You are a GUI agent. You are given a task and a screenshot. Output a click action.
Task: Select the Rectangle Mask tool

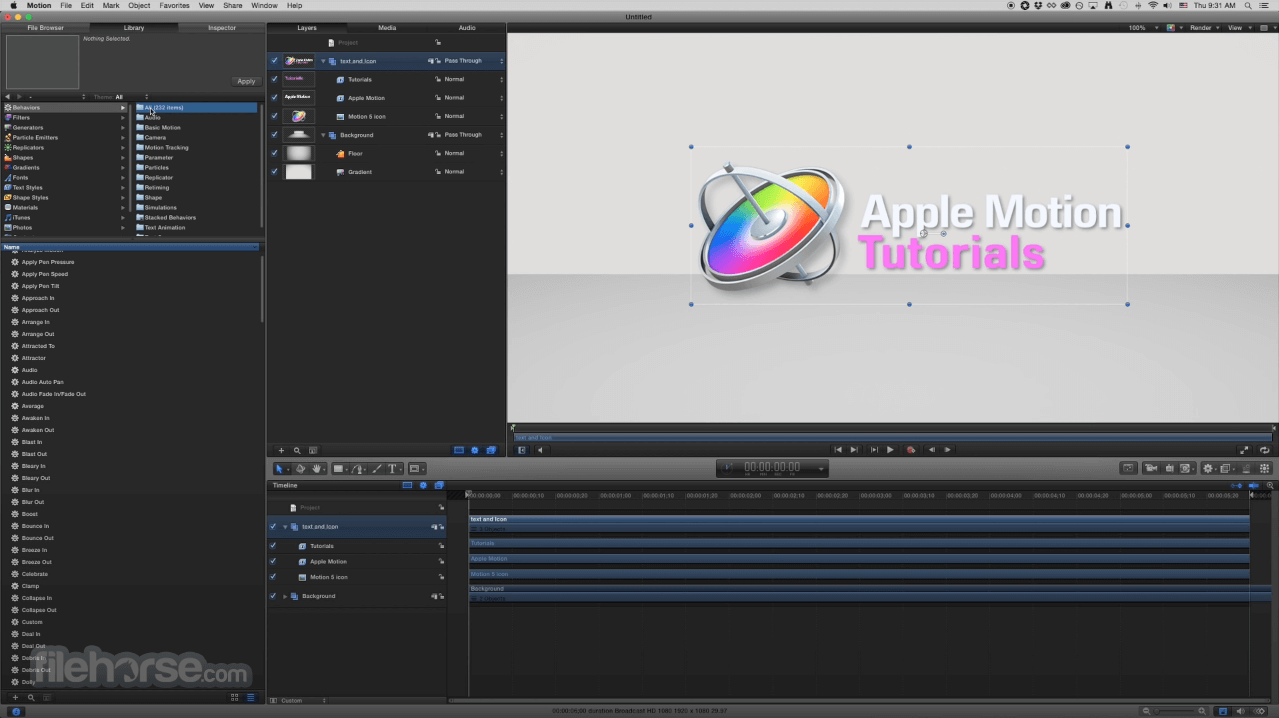point(414,468)
